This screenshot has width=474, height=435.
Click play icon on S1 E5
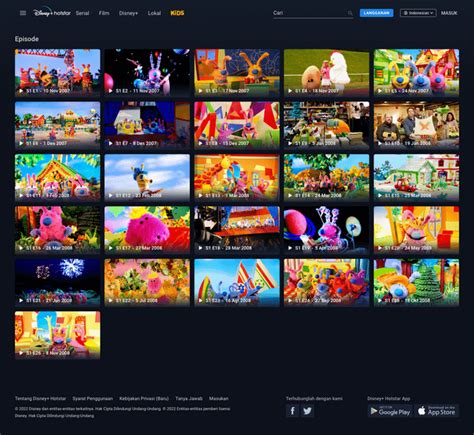(380, 91)
